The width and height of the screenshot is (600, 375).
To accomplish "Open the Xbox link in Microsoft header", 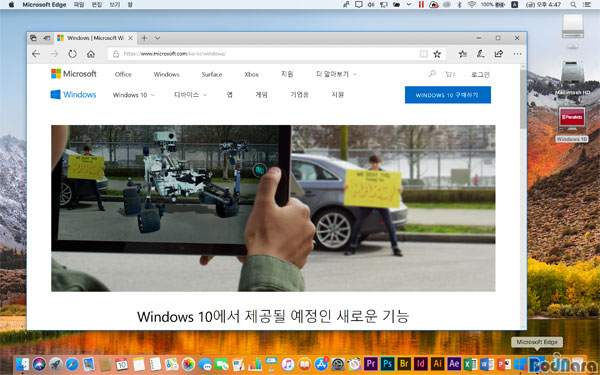I will coord(251,74).
